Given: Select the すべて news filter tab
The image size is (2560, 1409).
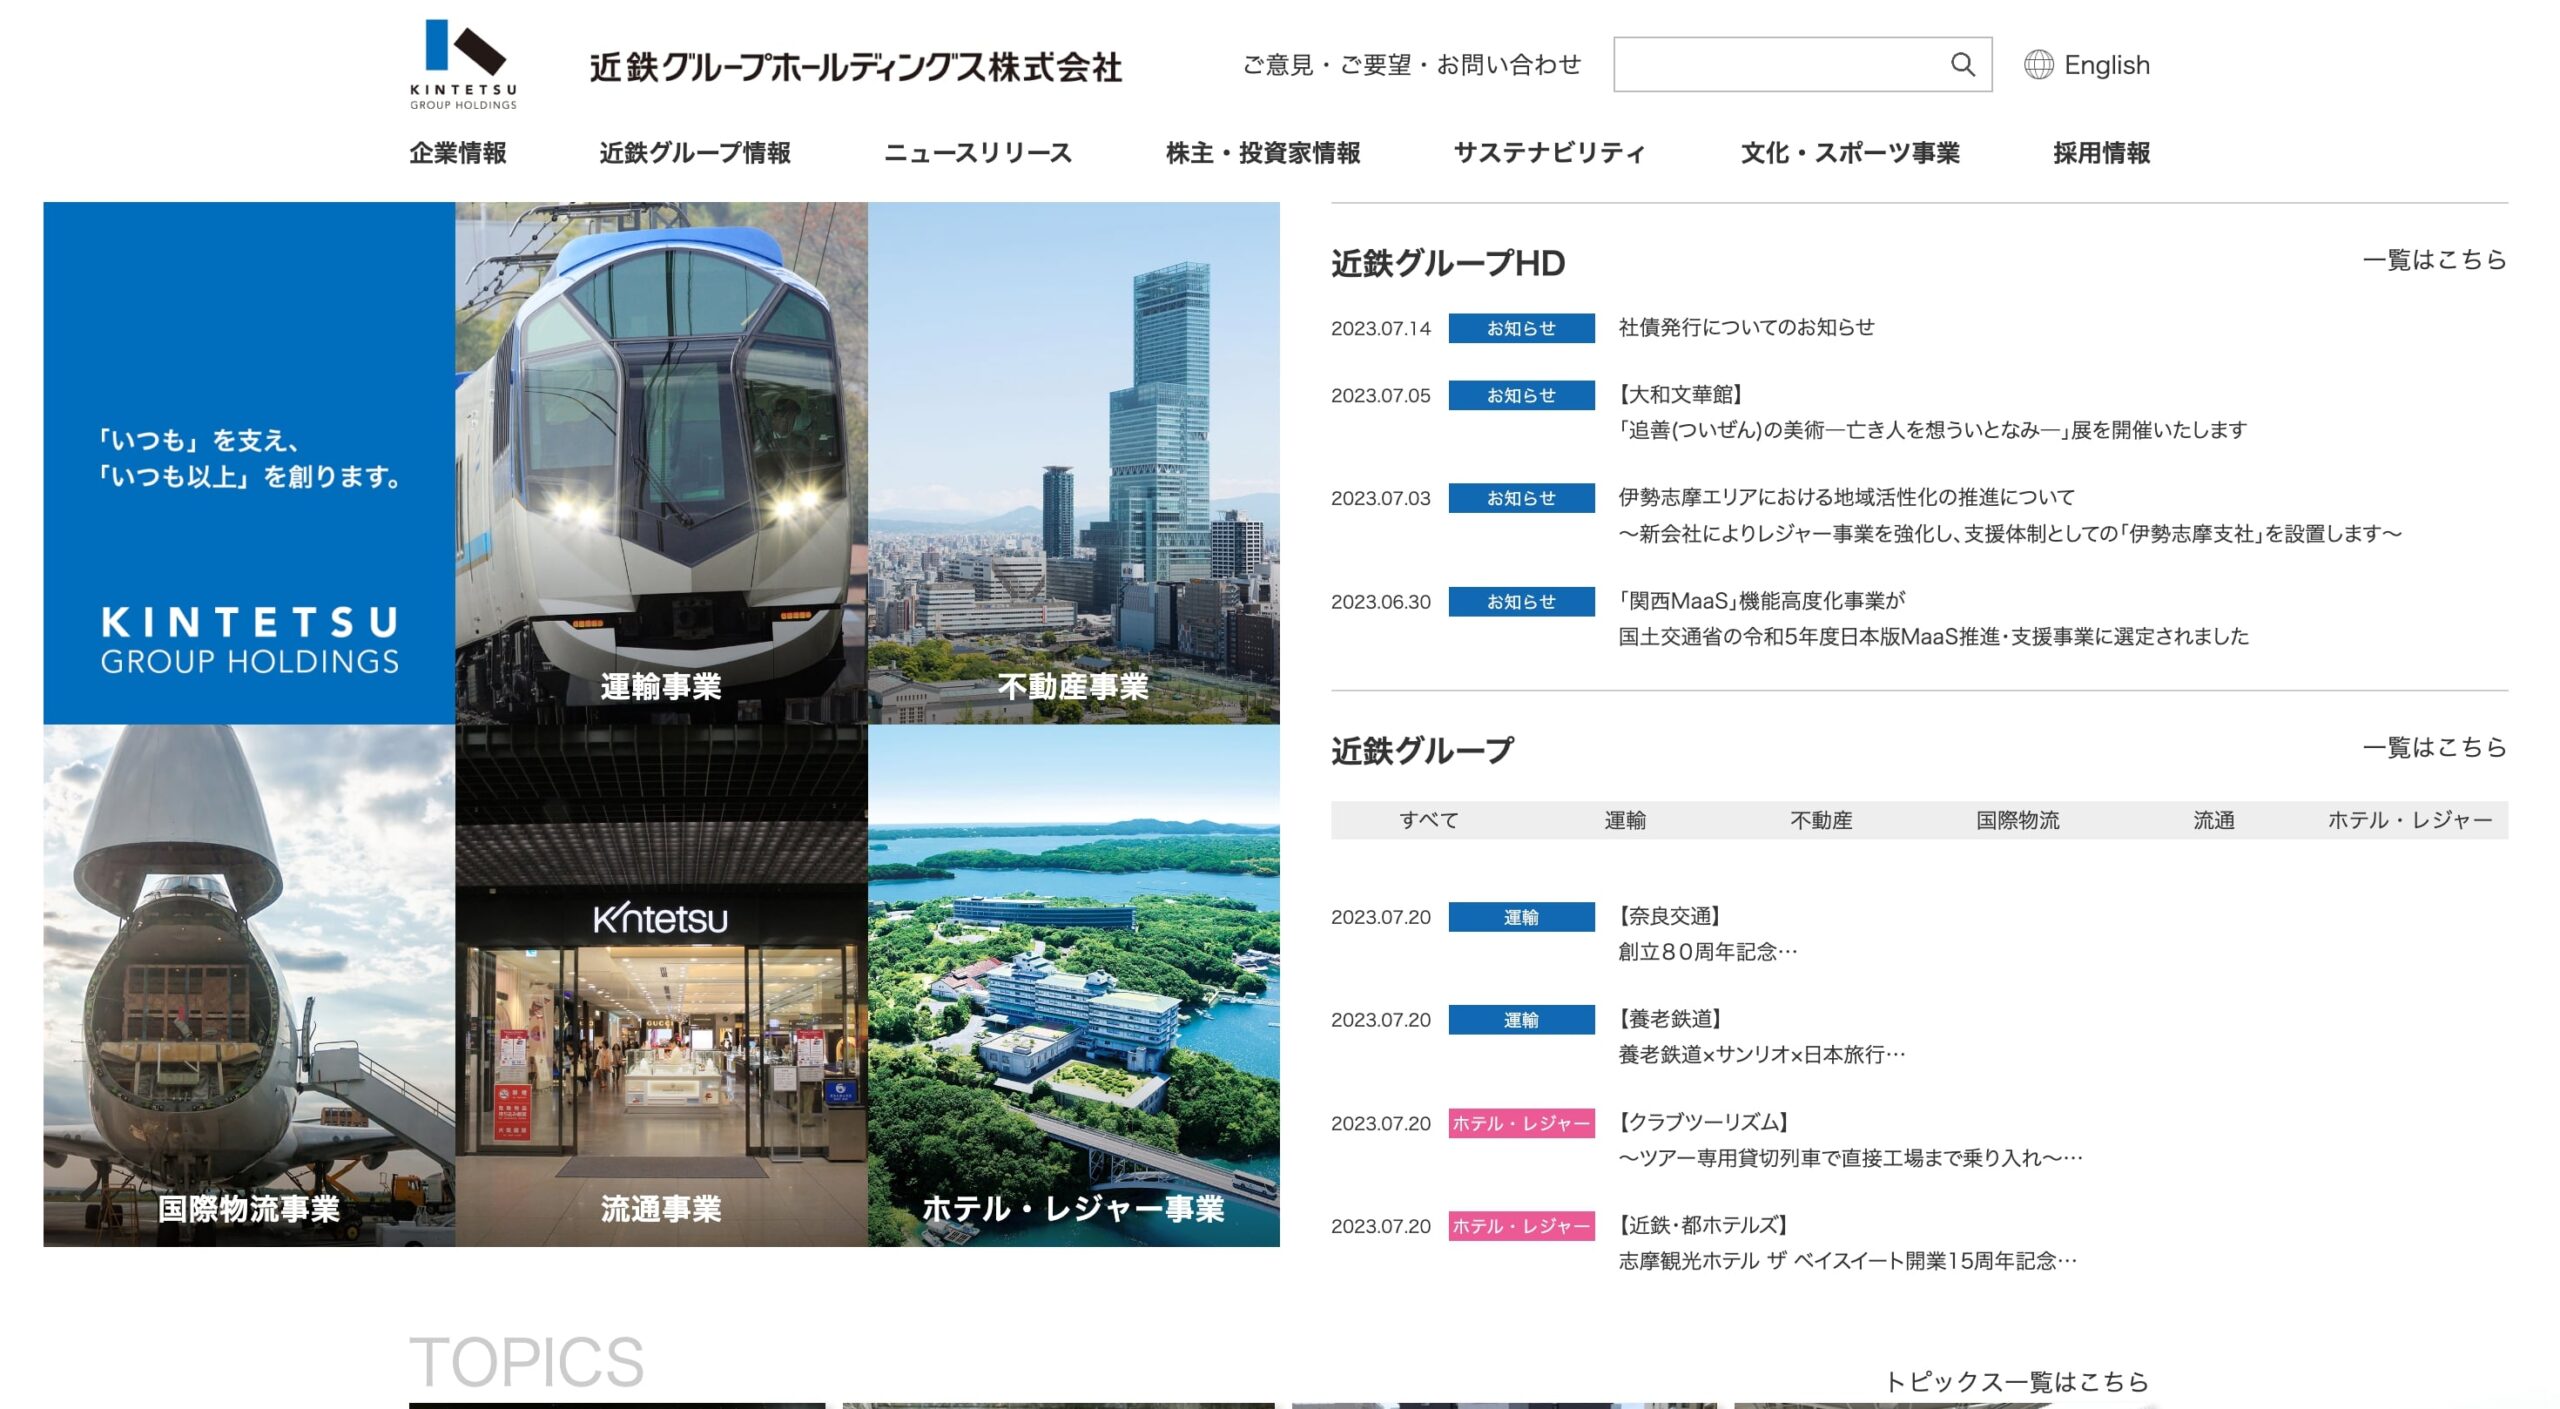Looking at the screenshot, I should (x=1429, y=820).
